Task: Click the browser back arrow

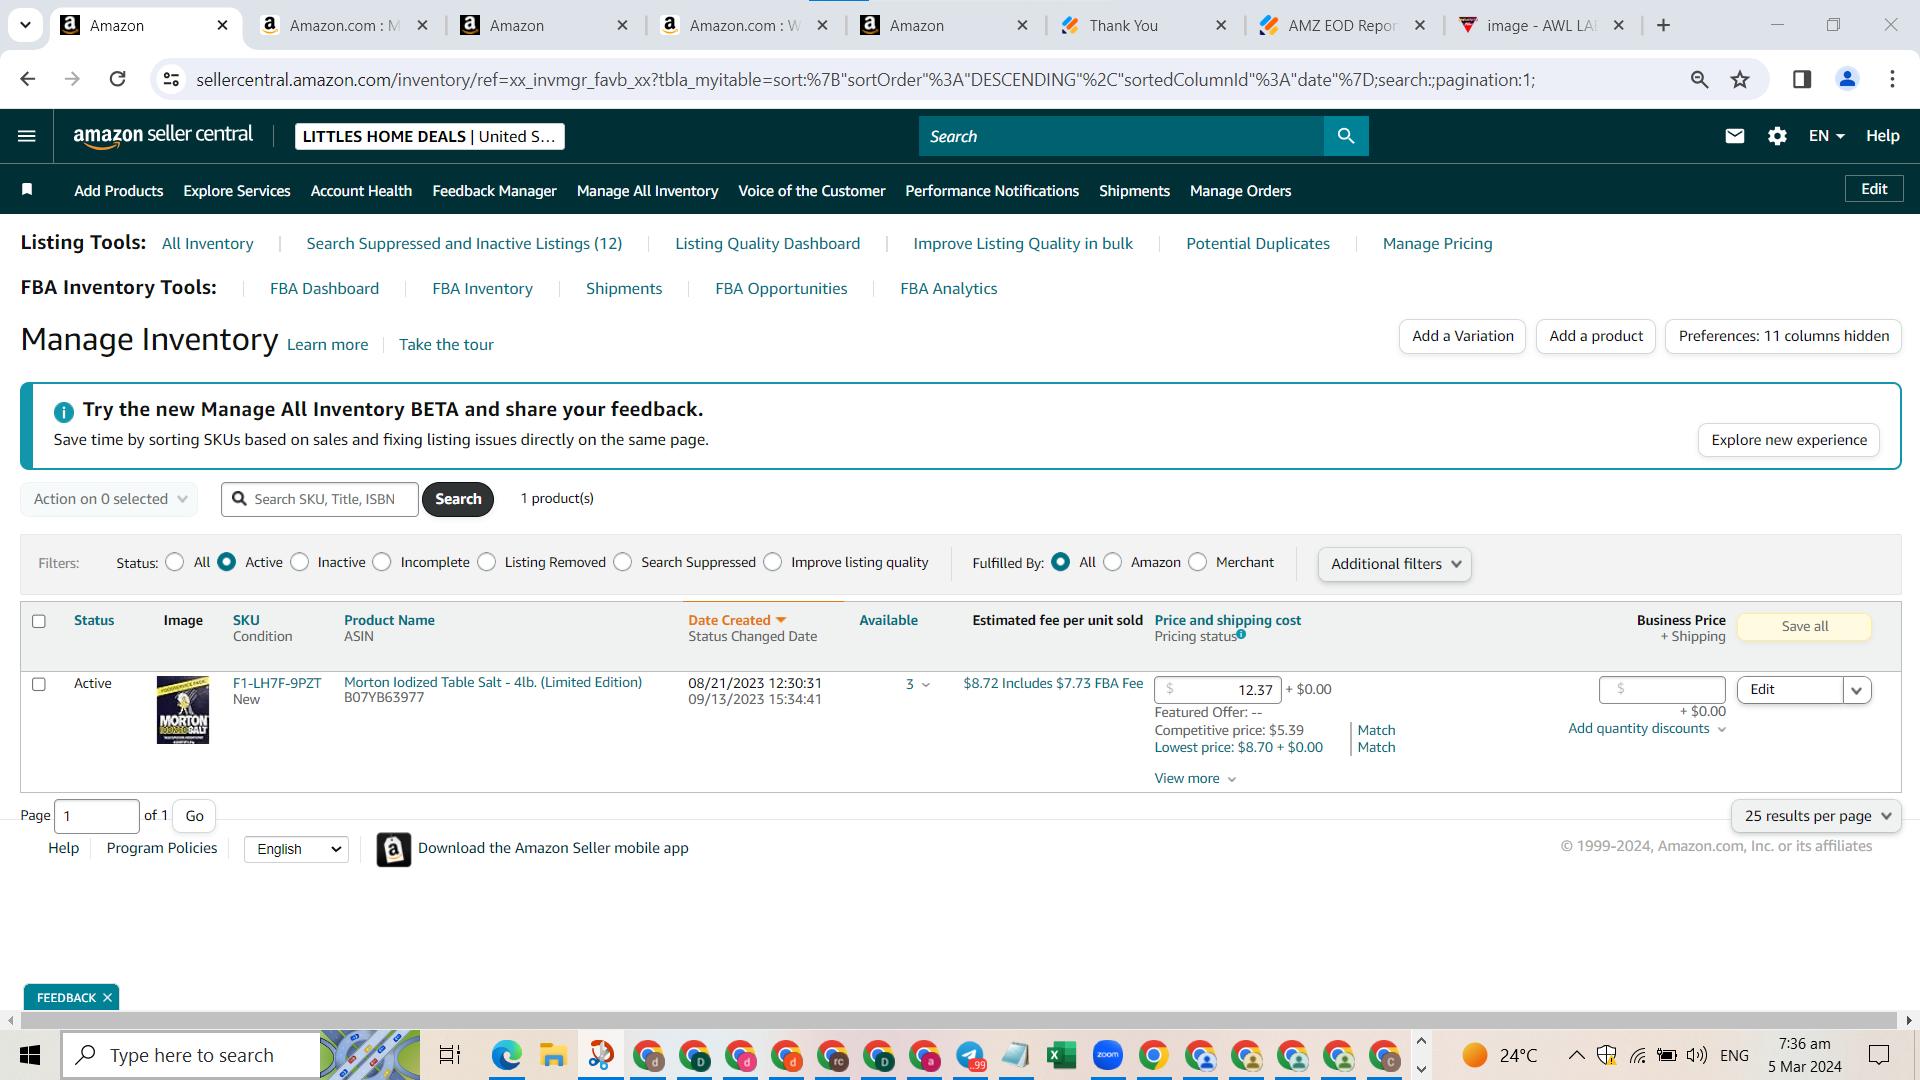Action: [x=27, y=79]
